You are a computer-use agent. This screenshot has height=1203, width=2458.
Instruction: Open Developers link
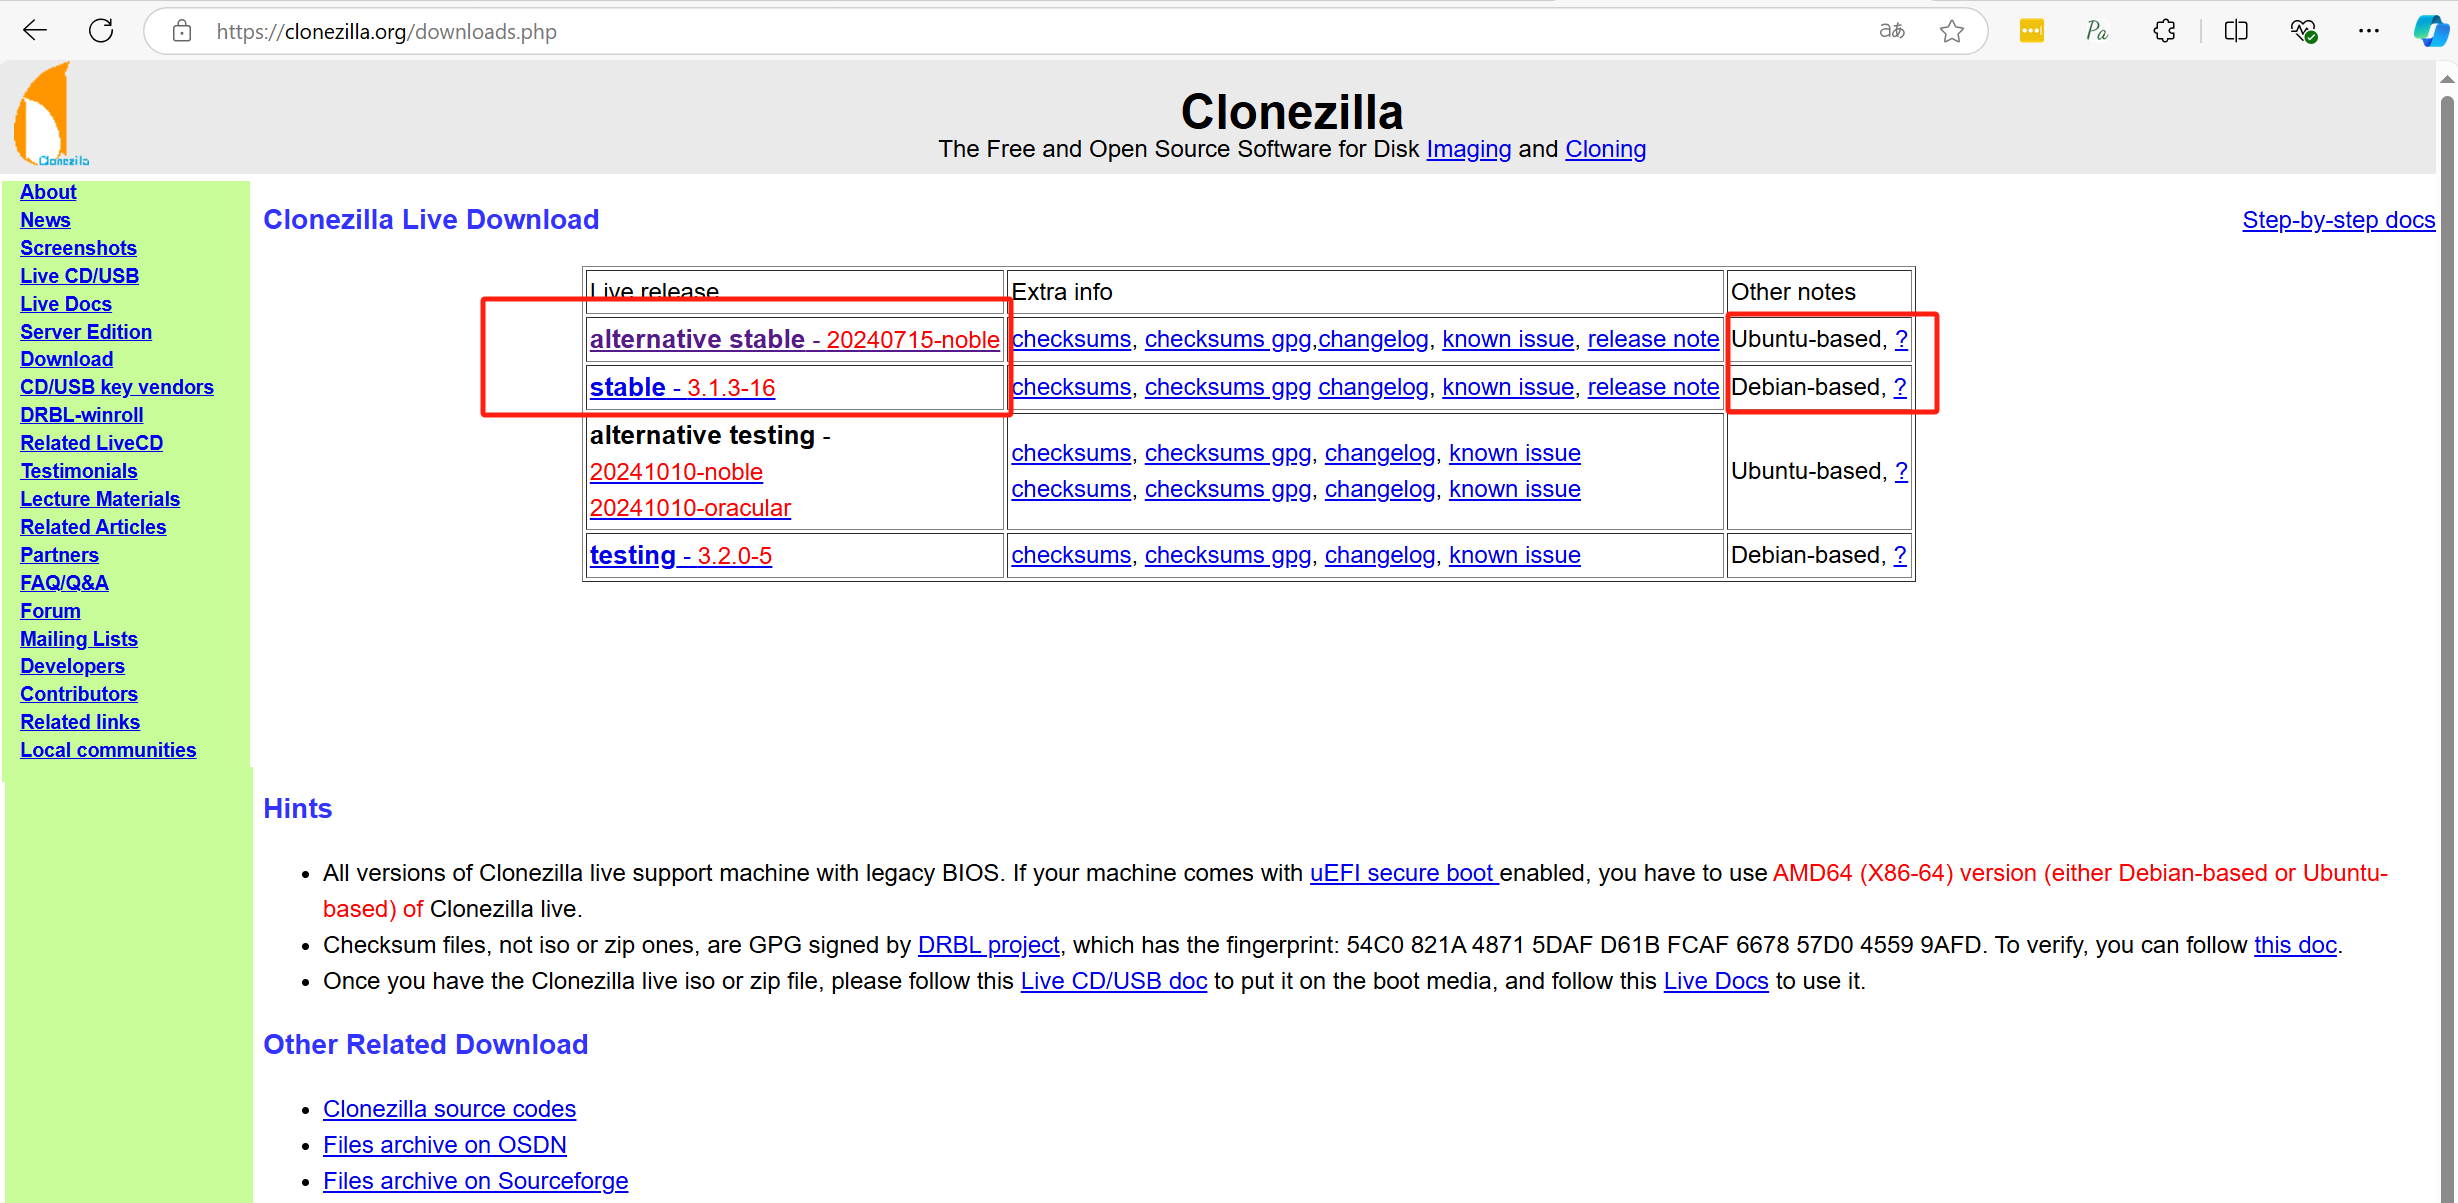point(72,666)
